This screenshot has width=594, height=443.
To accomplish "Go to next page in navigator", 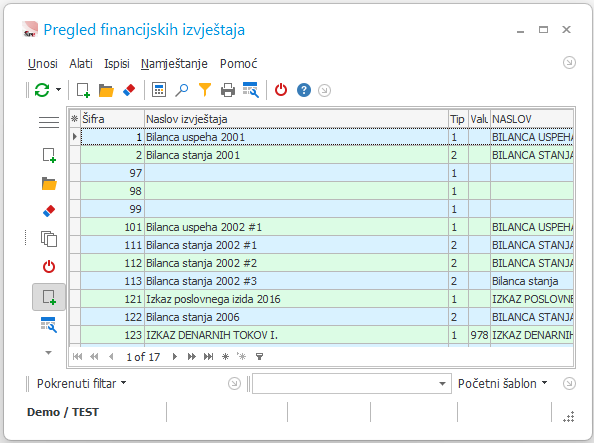I will pyautogui.click(x=192, y=357).
